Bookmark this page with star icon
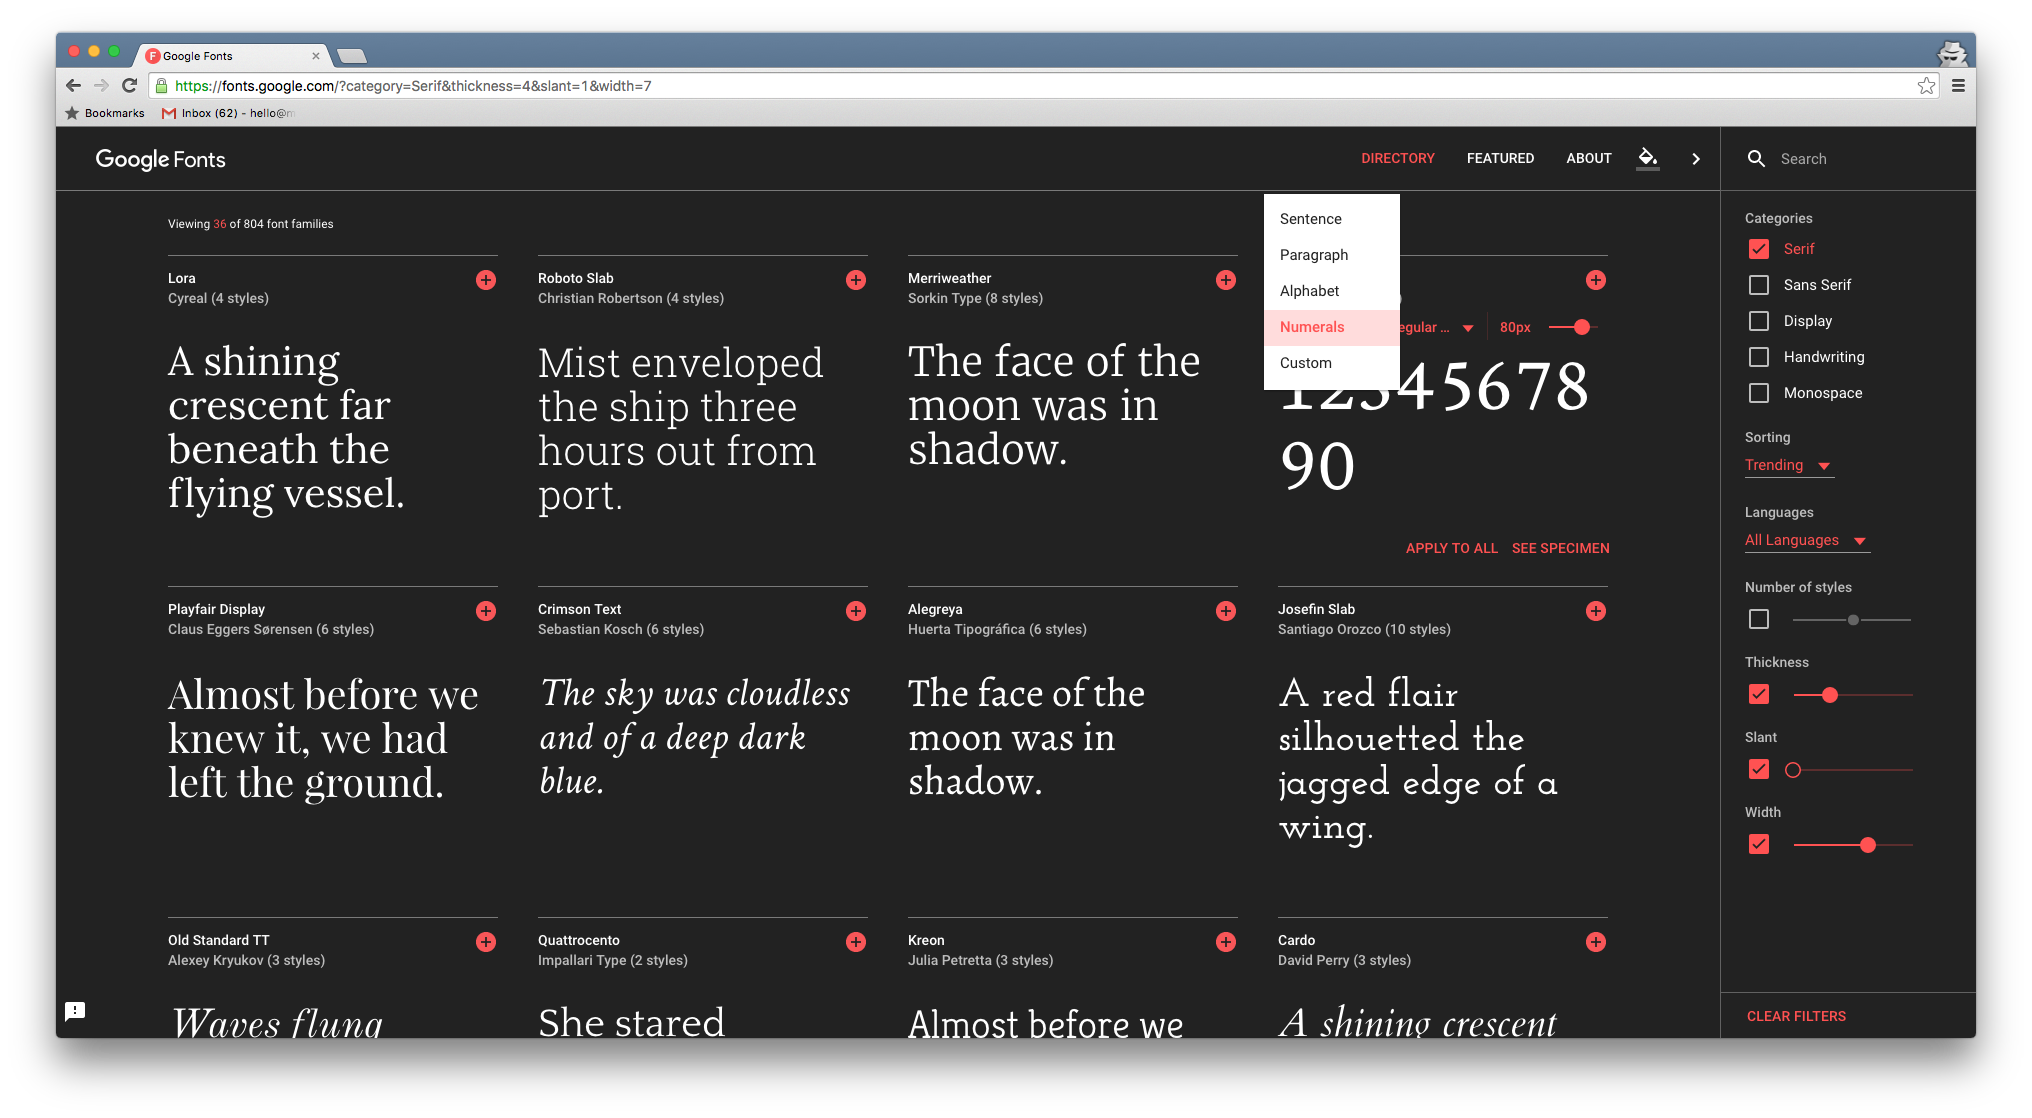 (1926, 86)
